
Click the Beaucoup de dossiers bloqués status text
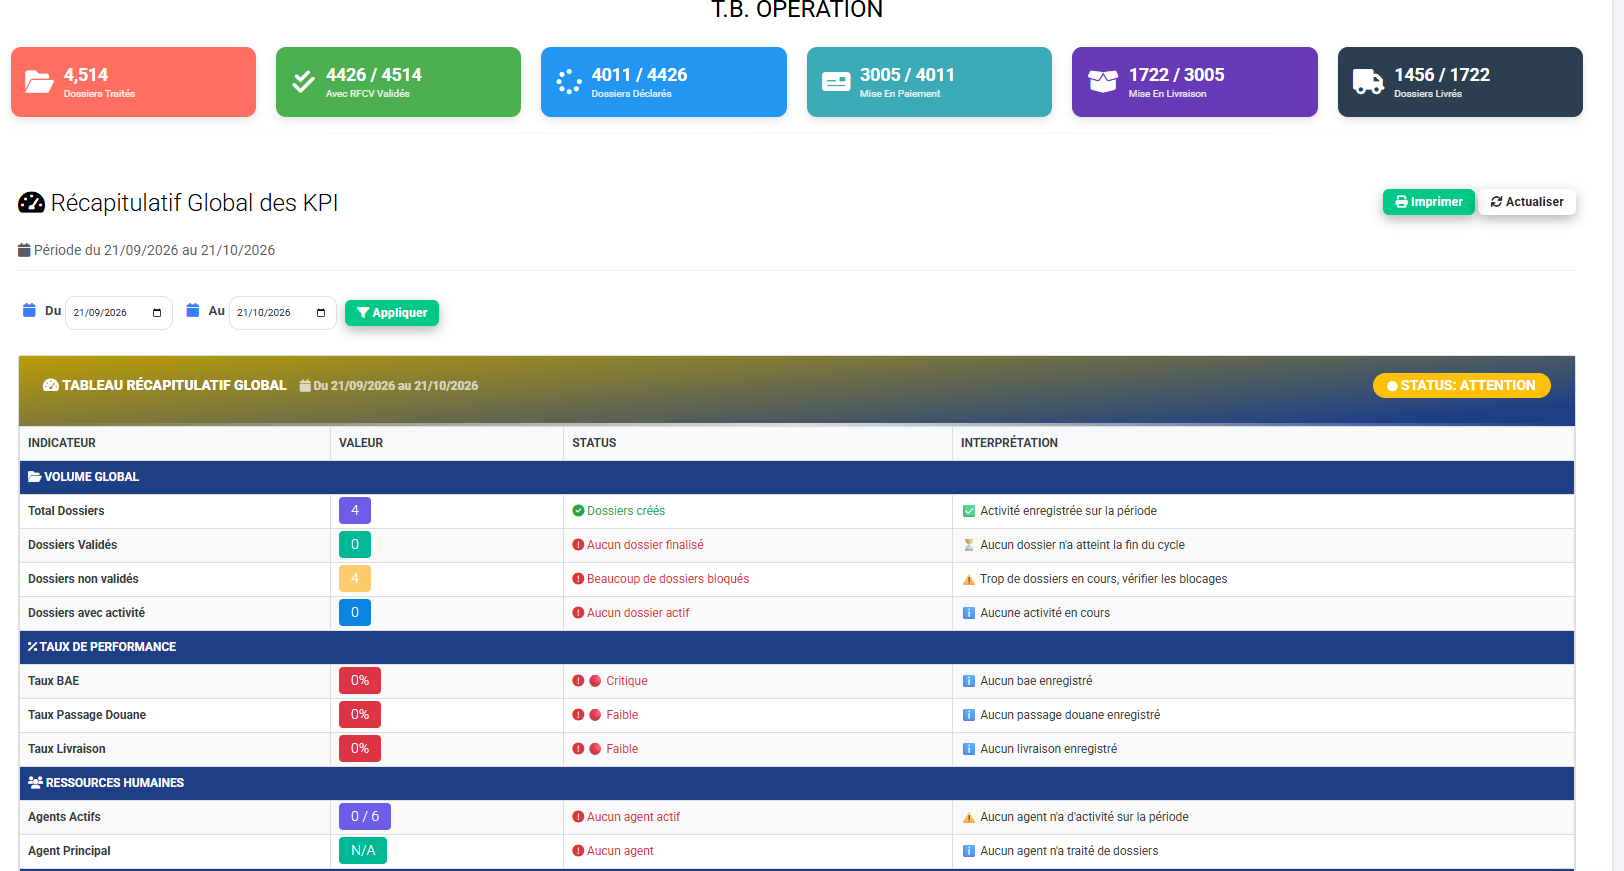click(x=668, y=579)
